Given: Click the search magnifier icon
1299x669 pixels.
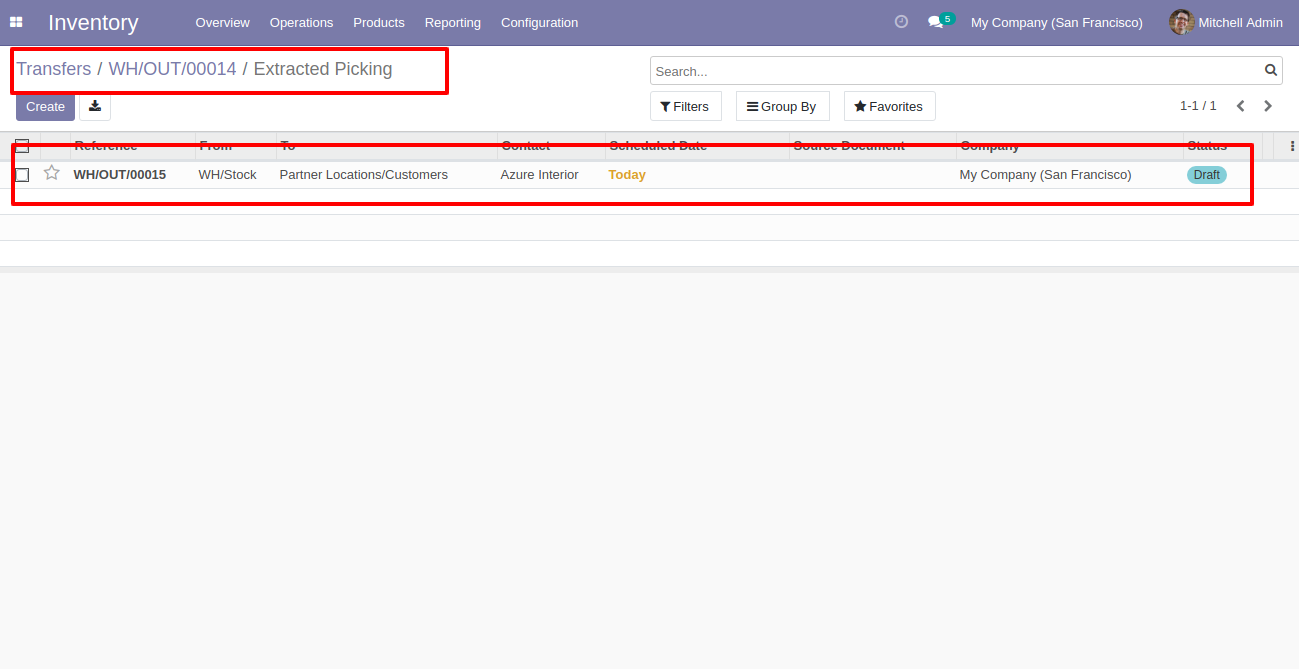Looking at the screenshot, I should 1271,71.
